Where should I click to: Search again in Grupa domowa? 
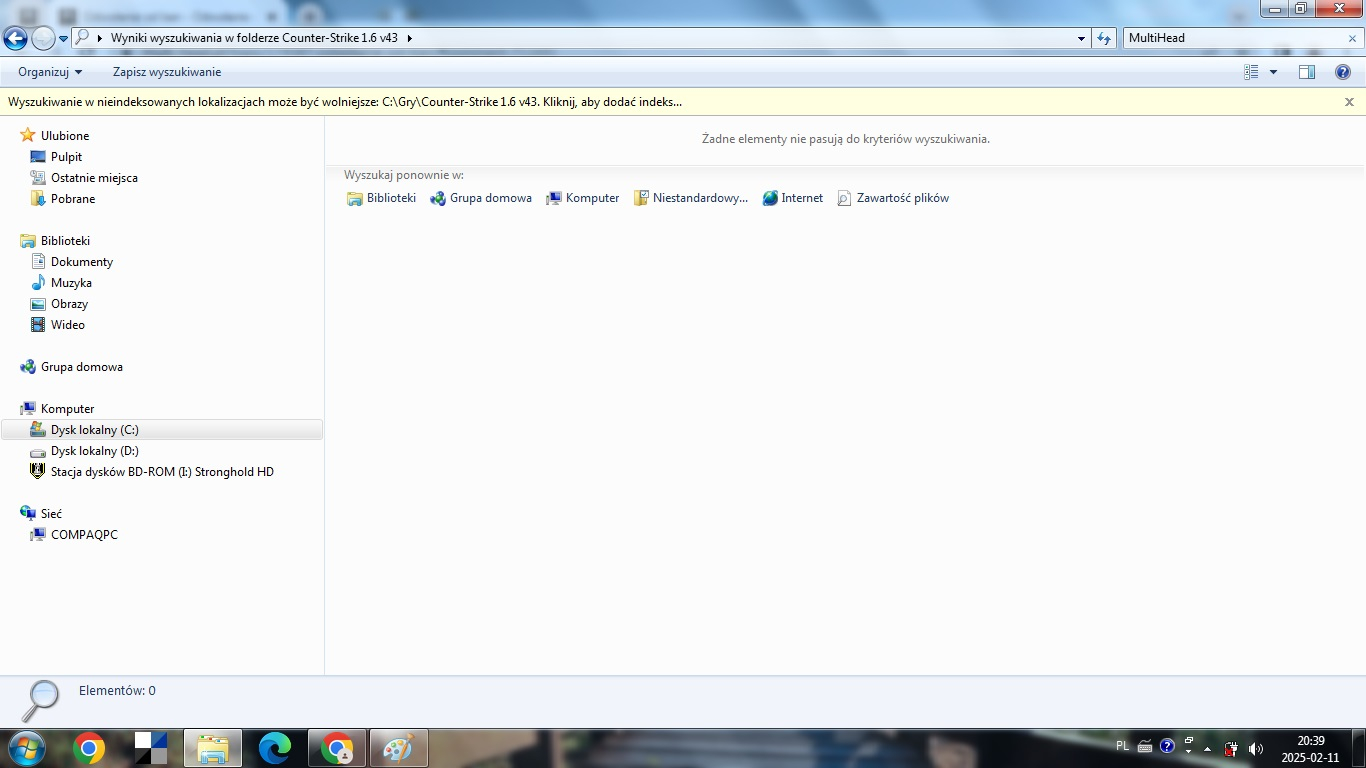point(481,198)
